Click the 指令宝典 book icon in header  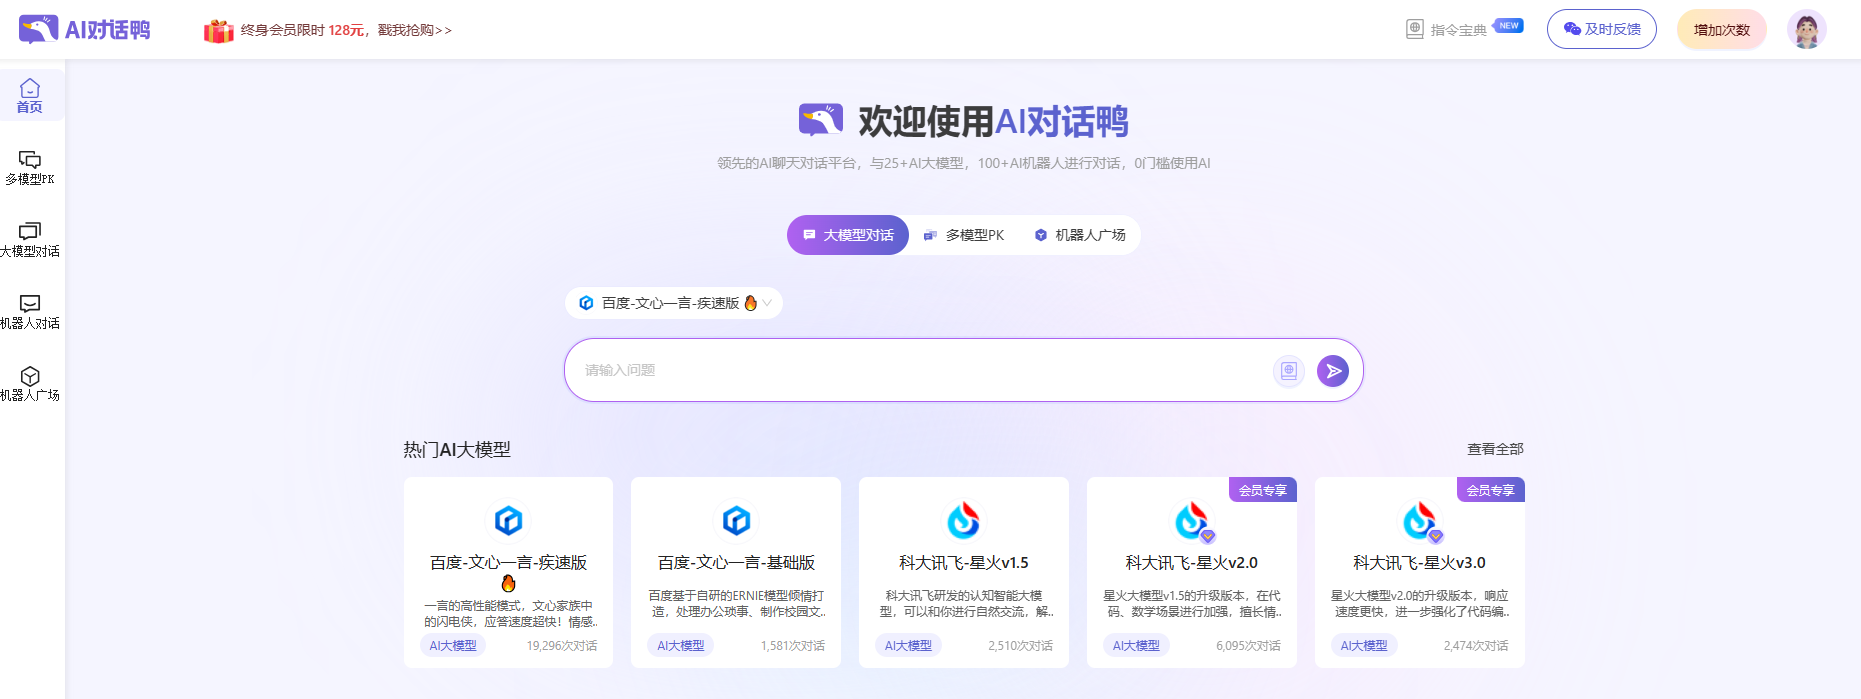click(1415, 30)
